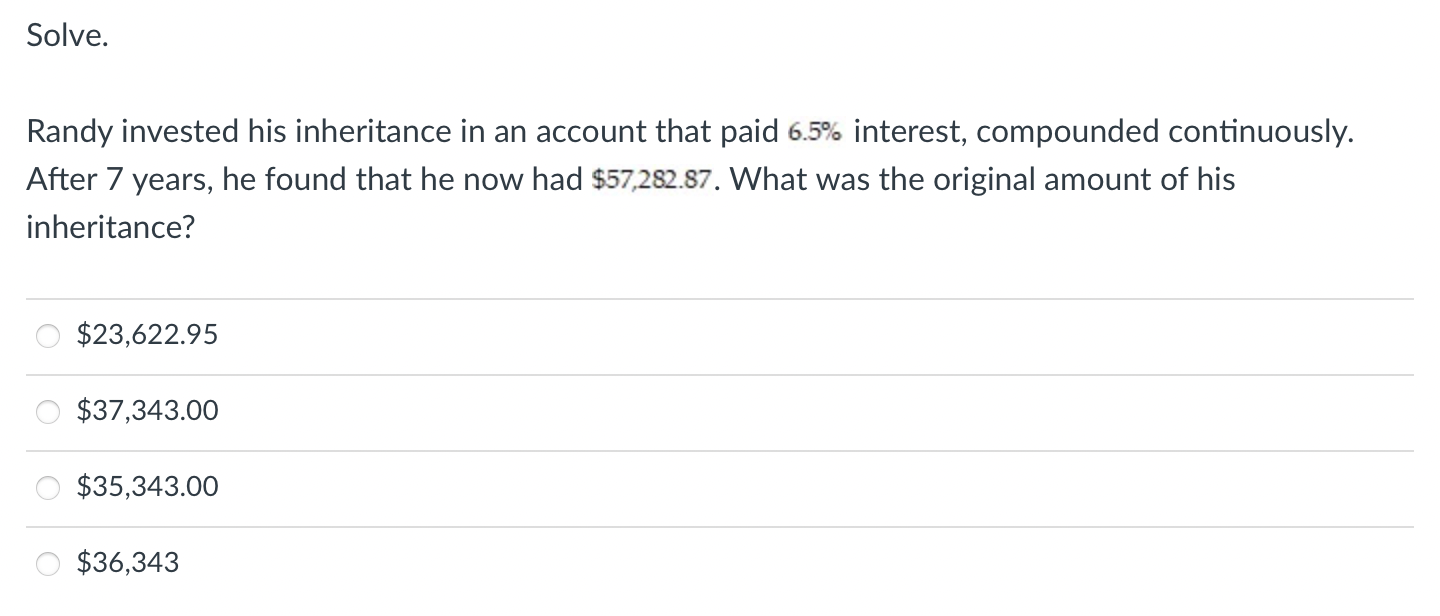The height and width of the screenshot is (616, 1440).
Task: Mark the $35,343.00 radio button
Action: tap(49, 488)
